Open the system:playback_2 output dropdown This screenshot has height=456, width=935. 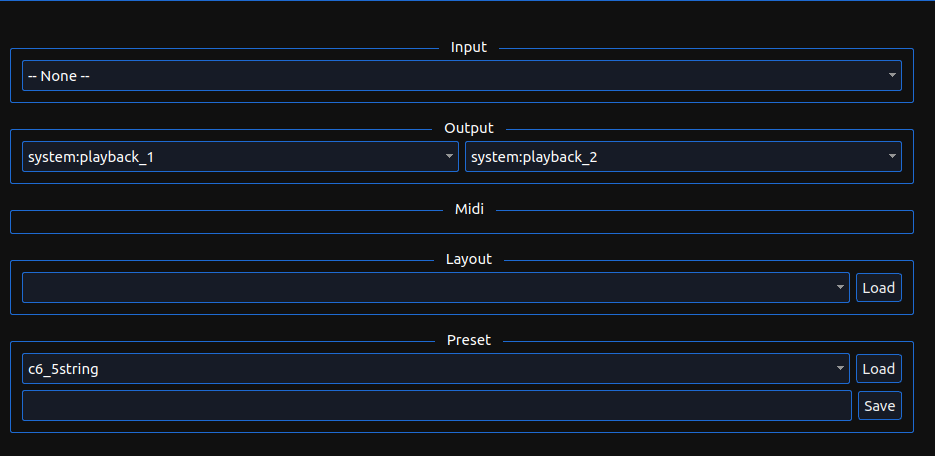(682, 157)
